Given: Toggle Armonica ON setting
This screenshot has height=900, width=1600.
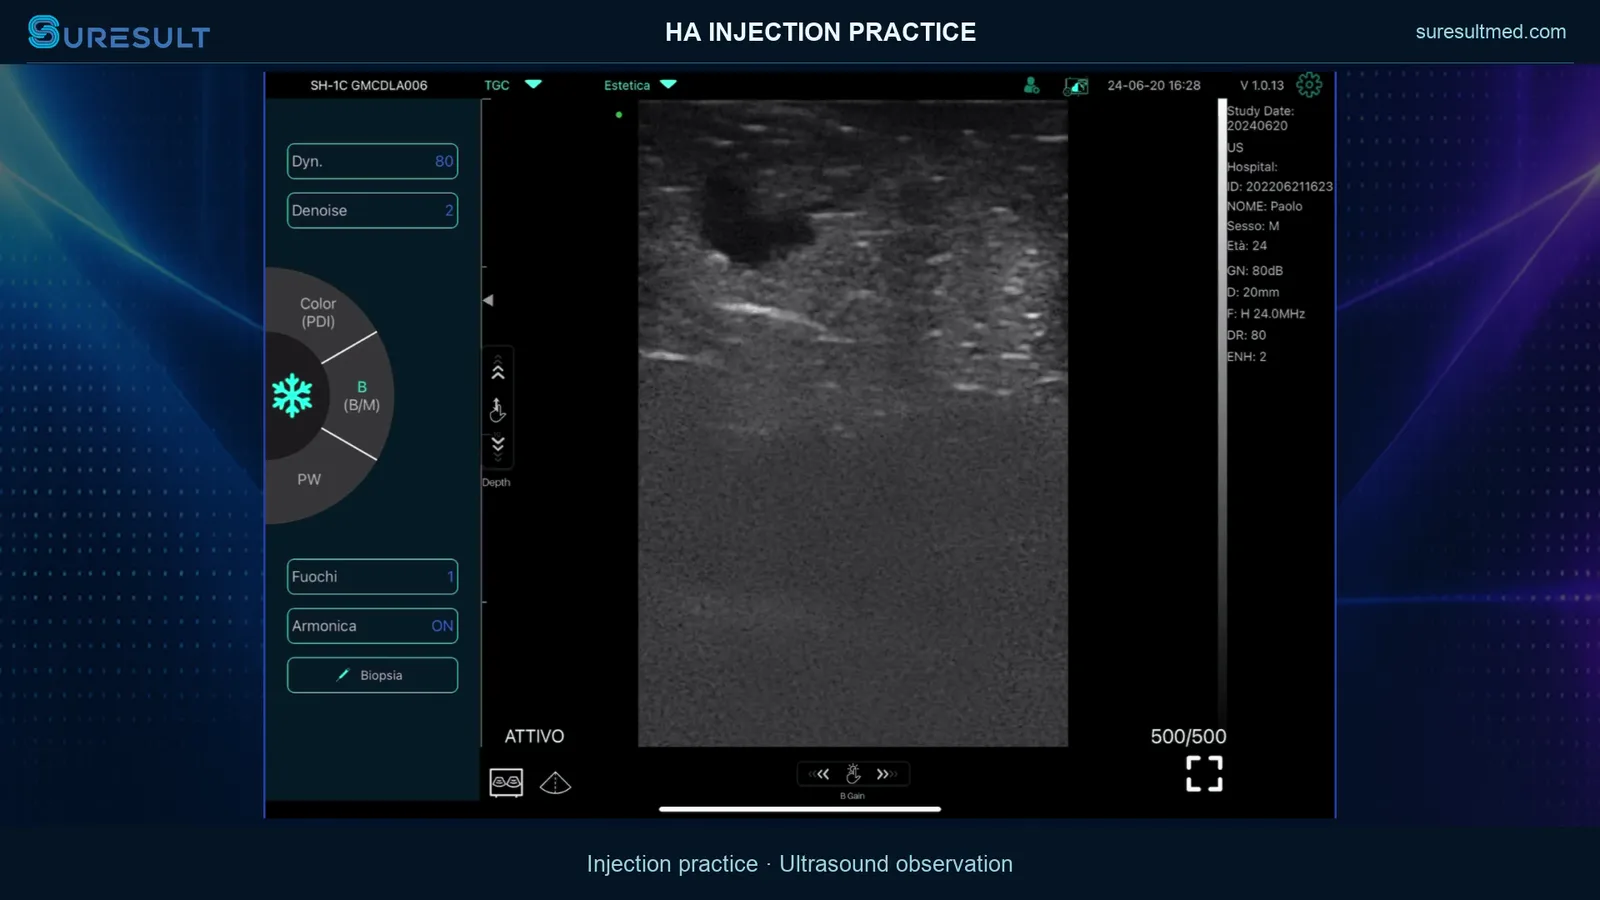Looking at the screenshot, I should tap(372, 626).
